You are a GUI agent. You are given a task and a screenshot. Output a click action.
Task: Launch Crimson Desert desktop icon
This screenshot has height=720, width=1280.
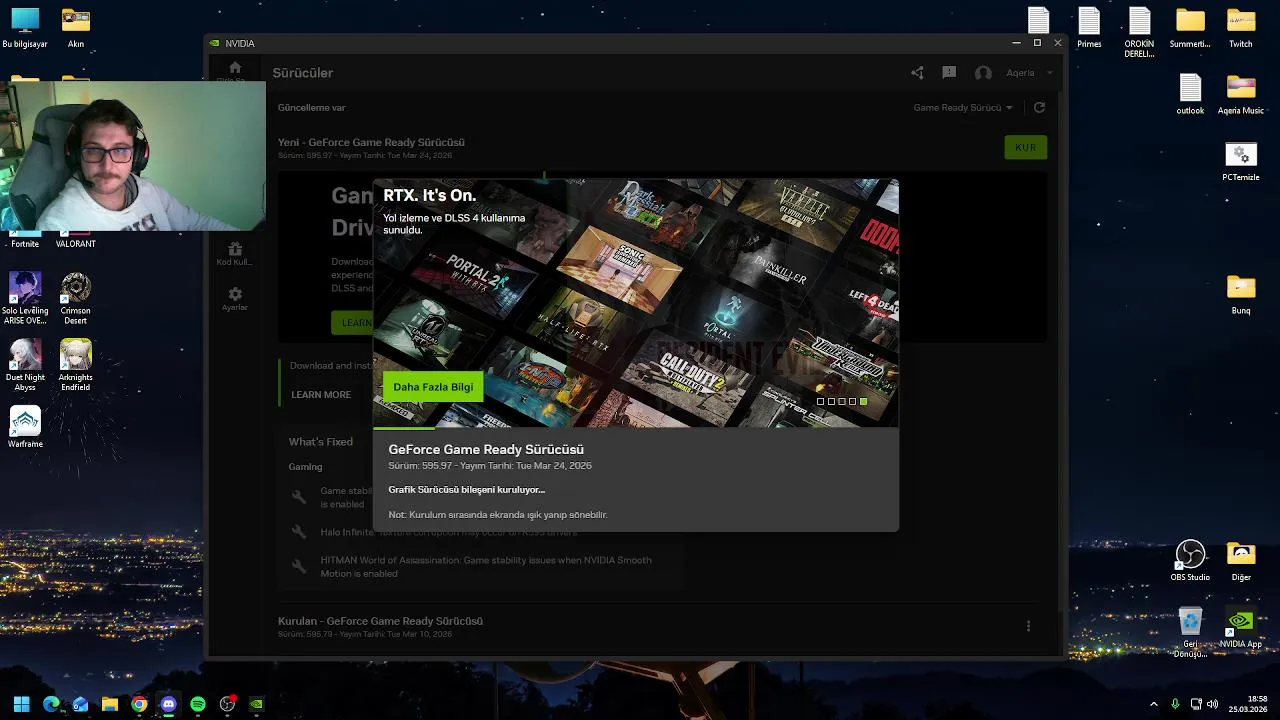click(x=76, y=298)
